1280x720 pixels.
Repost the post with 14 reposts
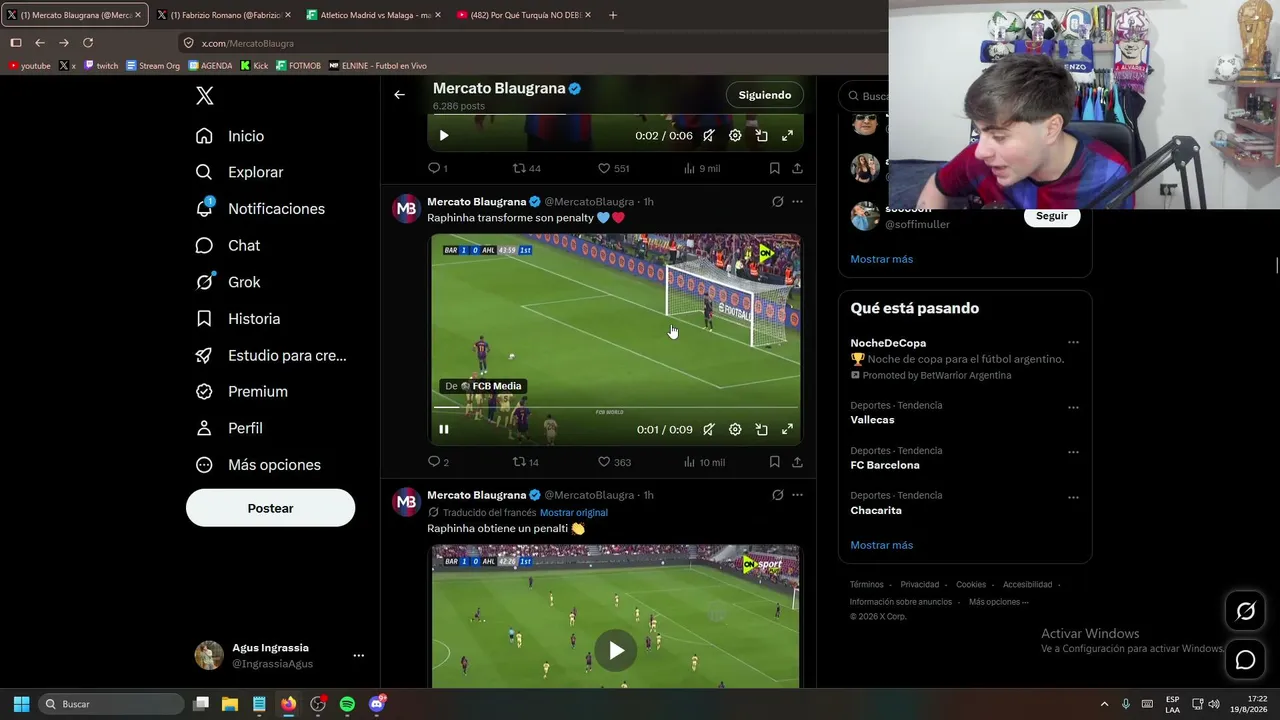click(x=526, y=462)
